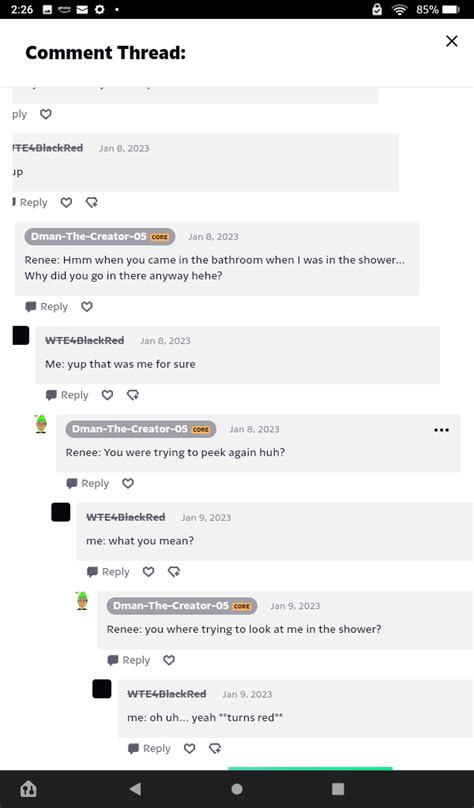Image resolution: width=474 pixels, height=808 pixels.
Task: Give a badge to the "turns red" comment
Action: click(215, 749)
